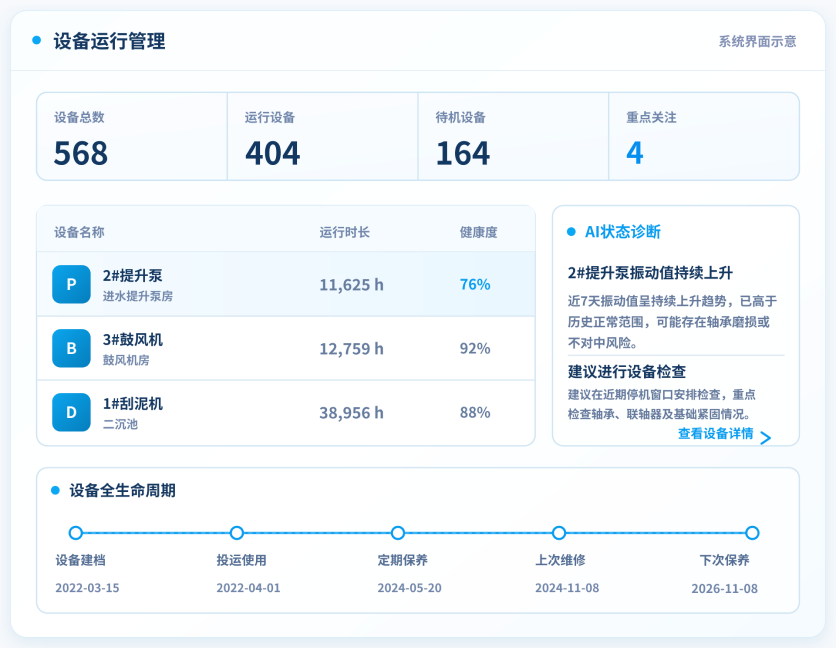
Task: Click the blue D icon for 1#刮泥机
Action: [x=71, y=412]
